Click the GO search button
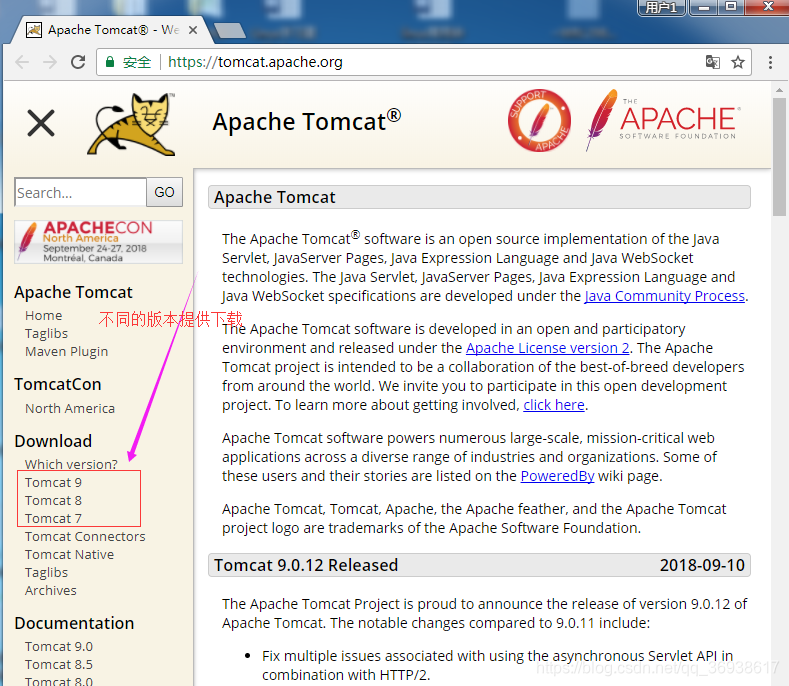The image size is (789, 686). tap(165, 192)
